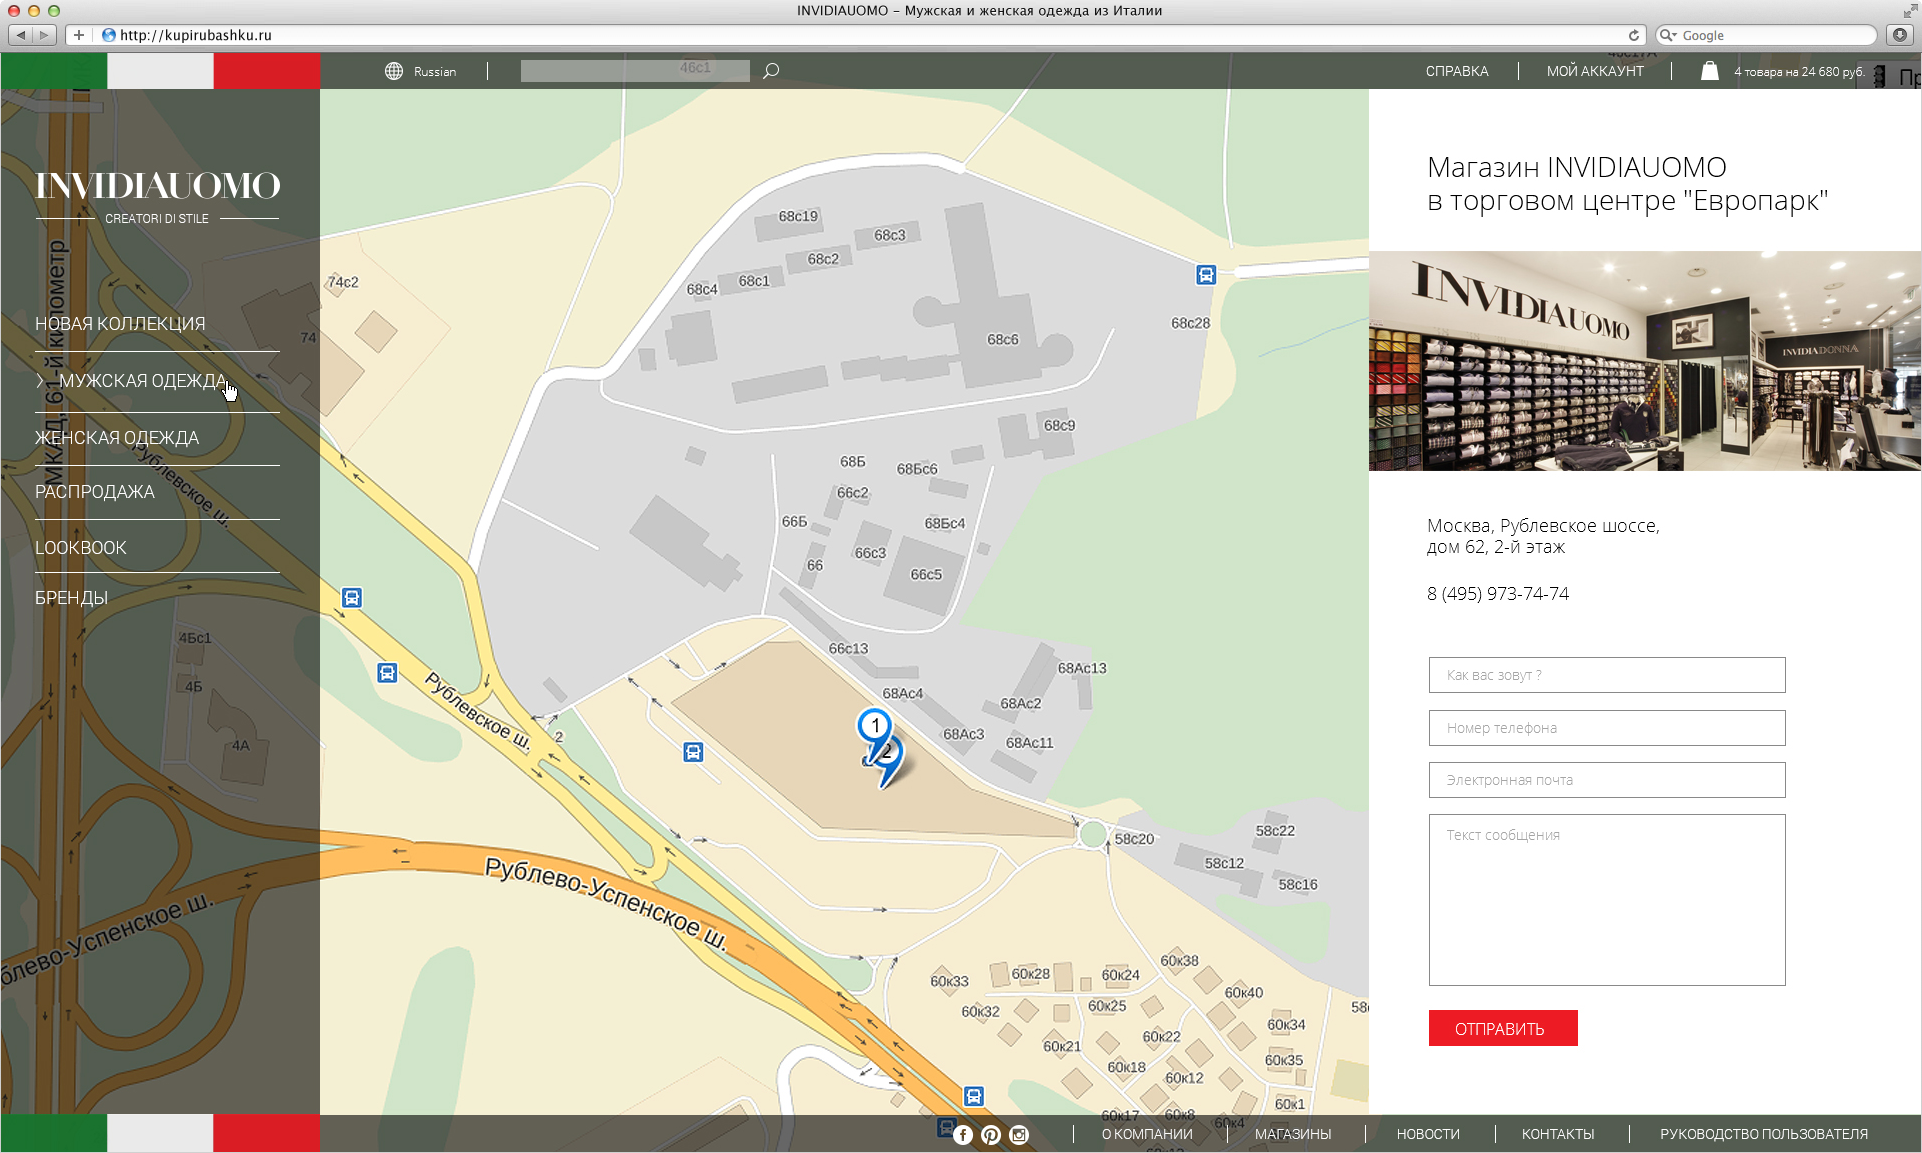Open РАСПРОДАЖА menu item

(95, 492)
